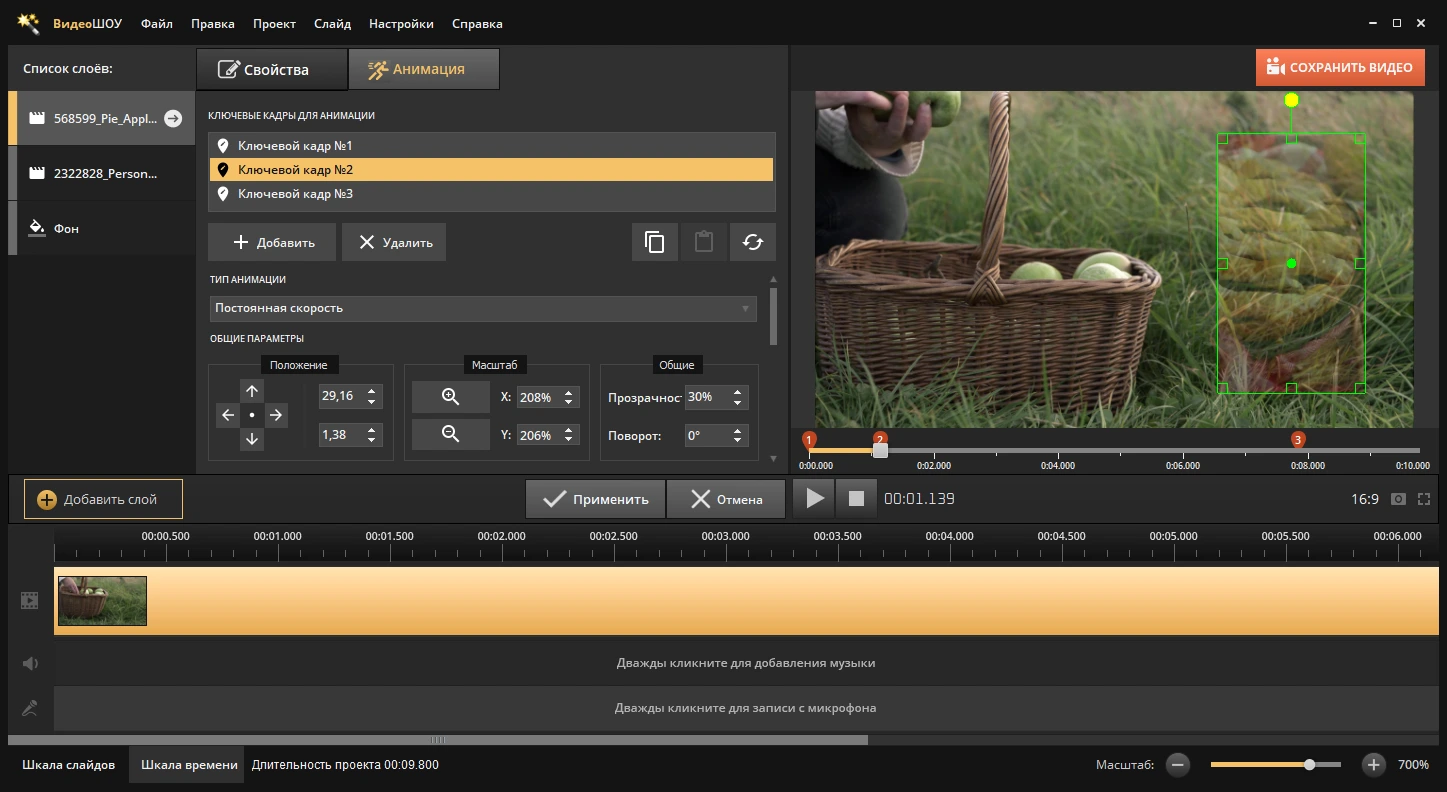The image size is (1447, 792).
Task: Open the Файл menu
Action: click(x=157, y=23)
